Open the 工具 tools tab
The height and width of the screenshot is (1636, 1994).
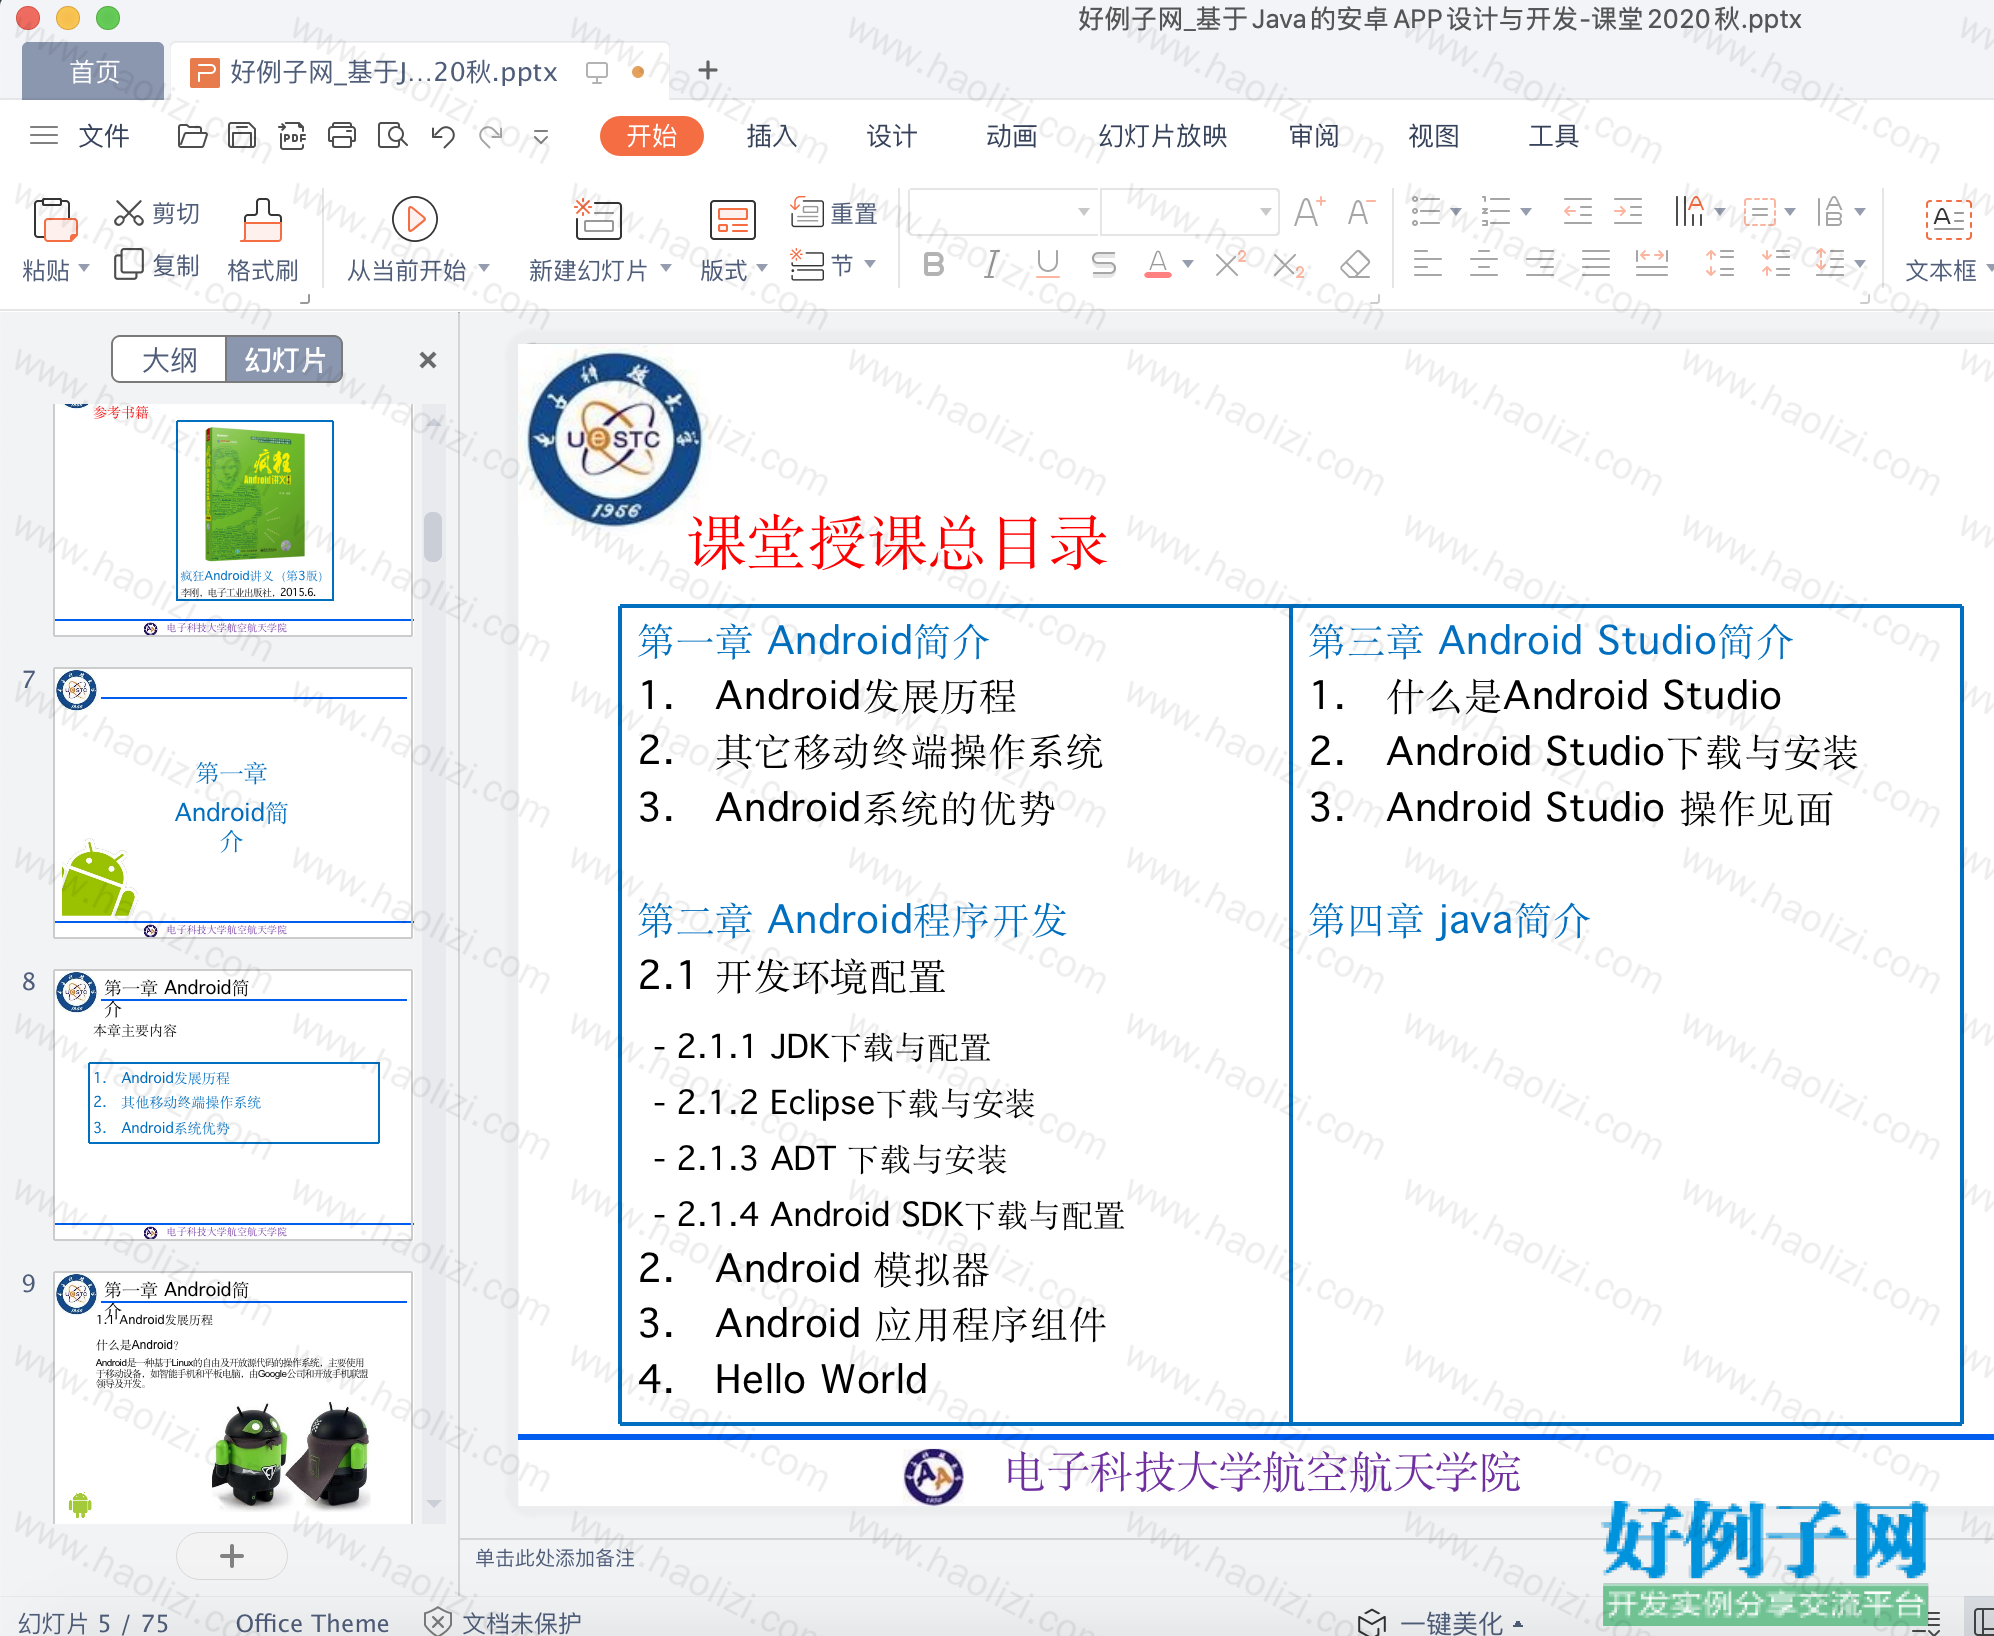[1553, 136]
